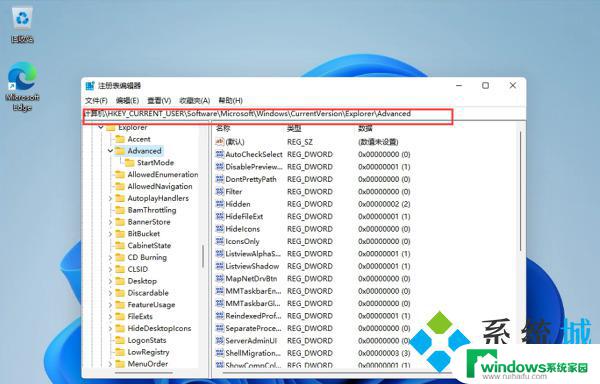Click Hidden's data 0x00000002 (2)
Screen dimensions: 600x384
click(x=384, y=204)
